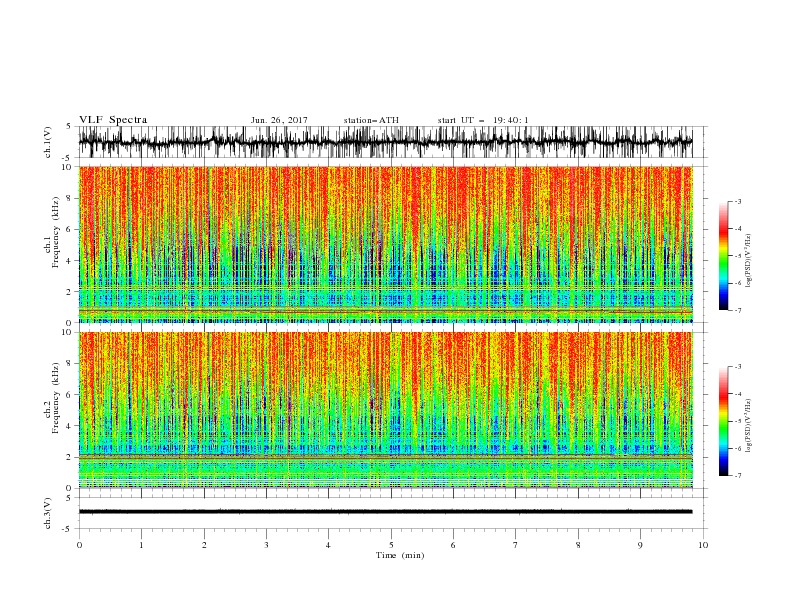The height and width of the screenshot is (612, 792).
Task: Click the ch.3(V) flat waveform trace
Action: pyautogui.click(x=386, y=512)
